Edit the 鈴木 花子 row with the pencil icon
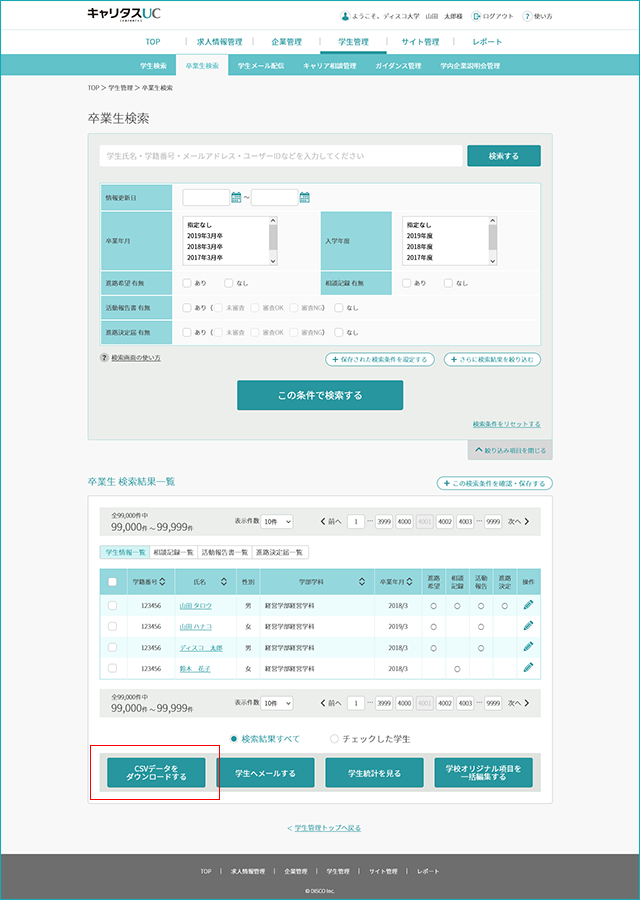Screen dimensions: 640x900 tap(528, 668)
